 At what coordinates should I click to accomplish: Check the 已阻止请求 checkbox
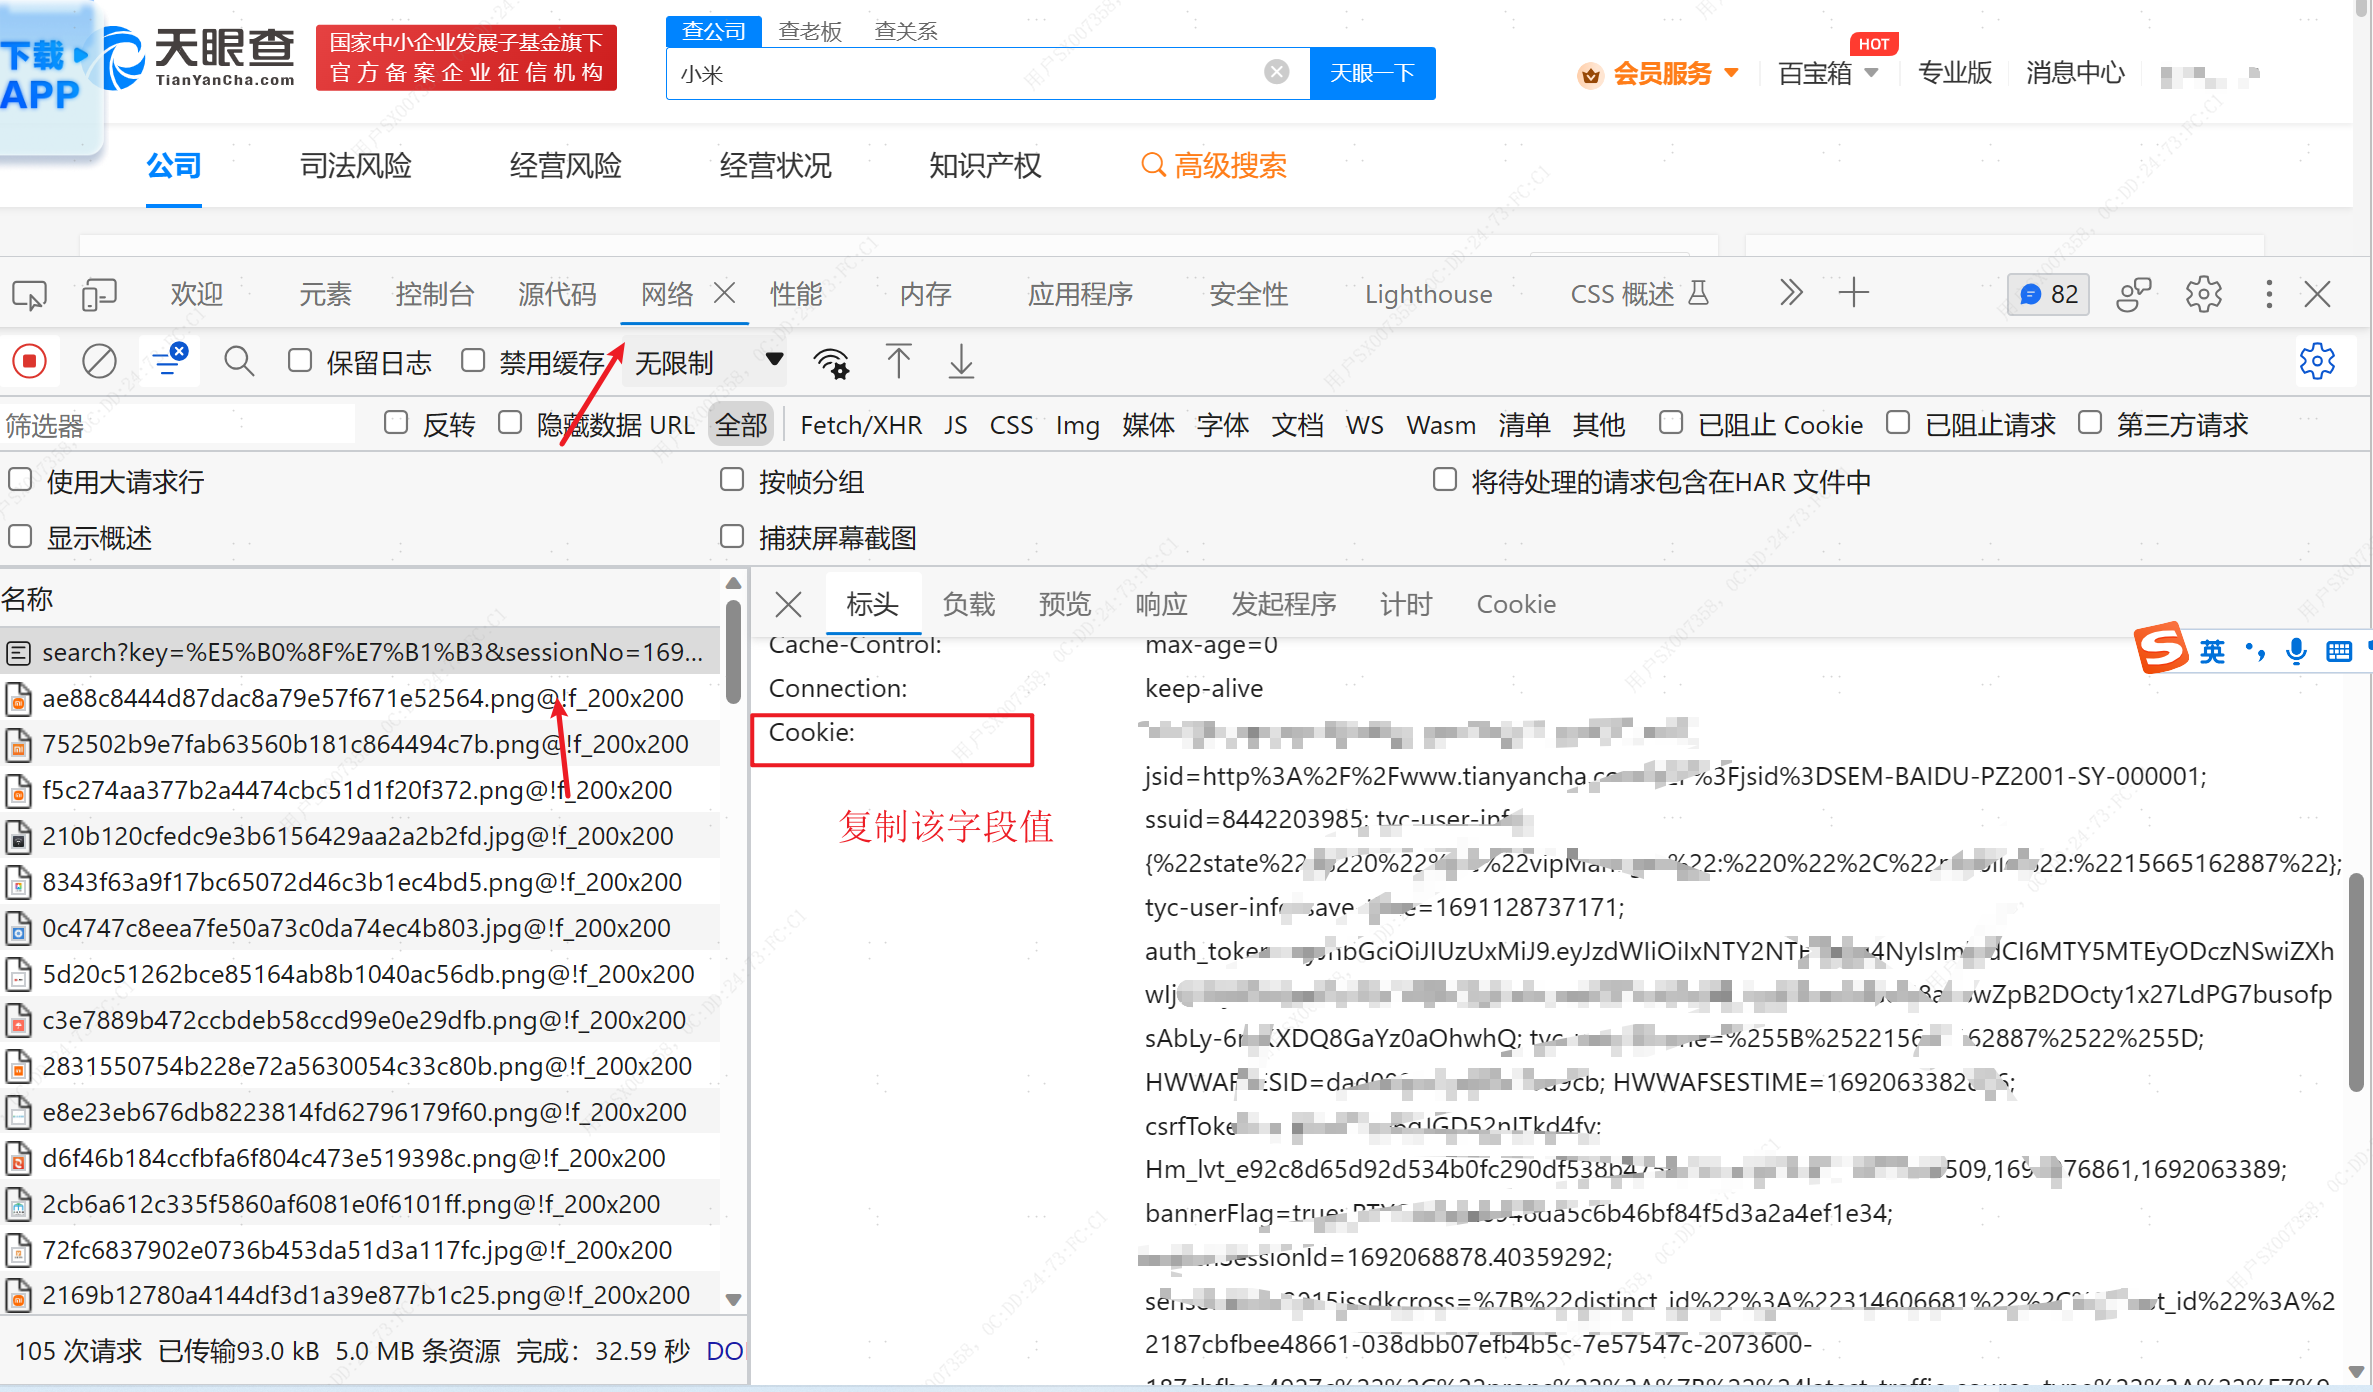pyautogui.click(x=1898, y=423)
